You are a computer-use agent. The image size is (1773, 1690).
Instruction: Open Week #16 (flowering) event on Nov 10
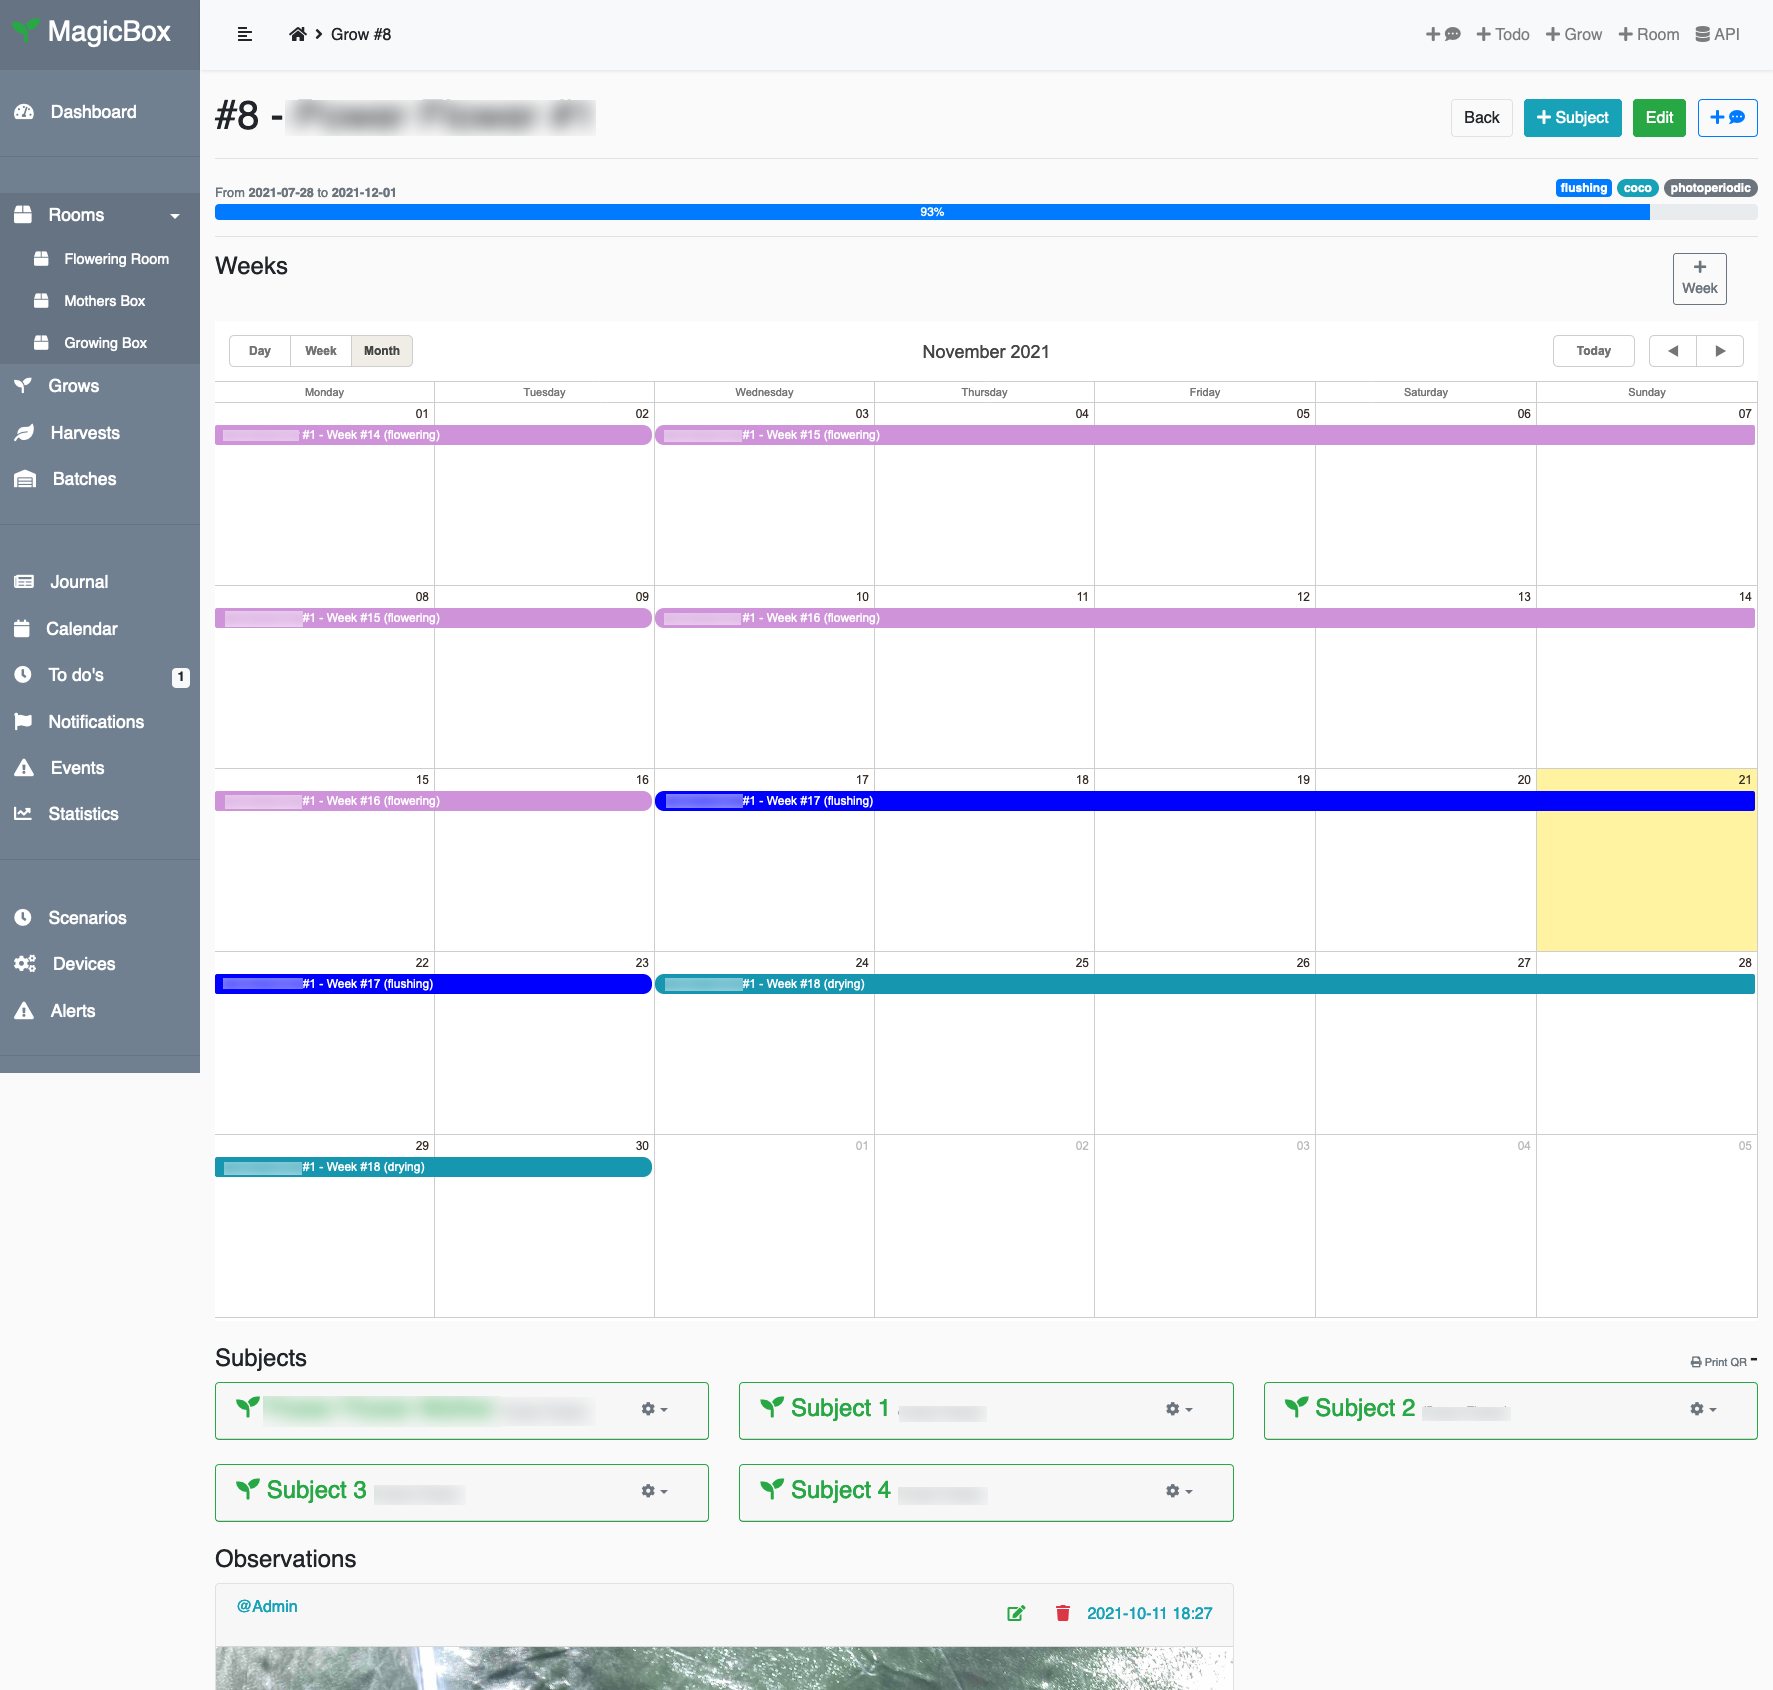pos(1205,618)
